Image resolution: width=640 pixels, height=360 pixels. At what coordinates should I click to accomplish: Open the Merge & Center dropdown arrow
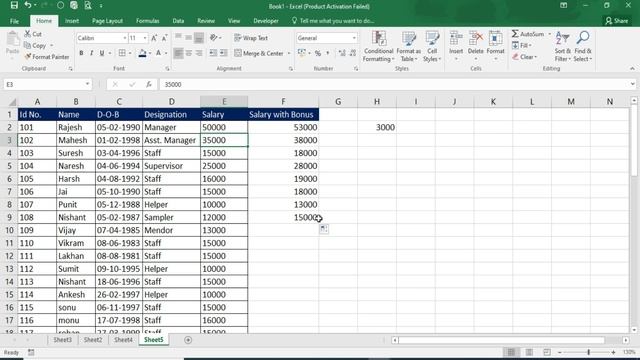pos(289,53)
